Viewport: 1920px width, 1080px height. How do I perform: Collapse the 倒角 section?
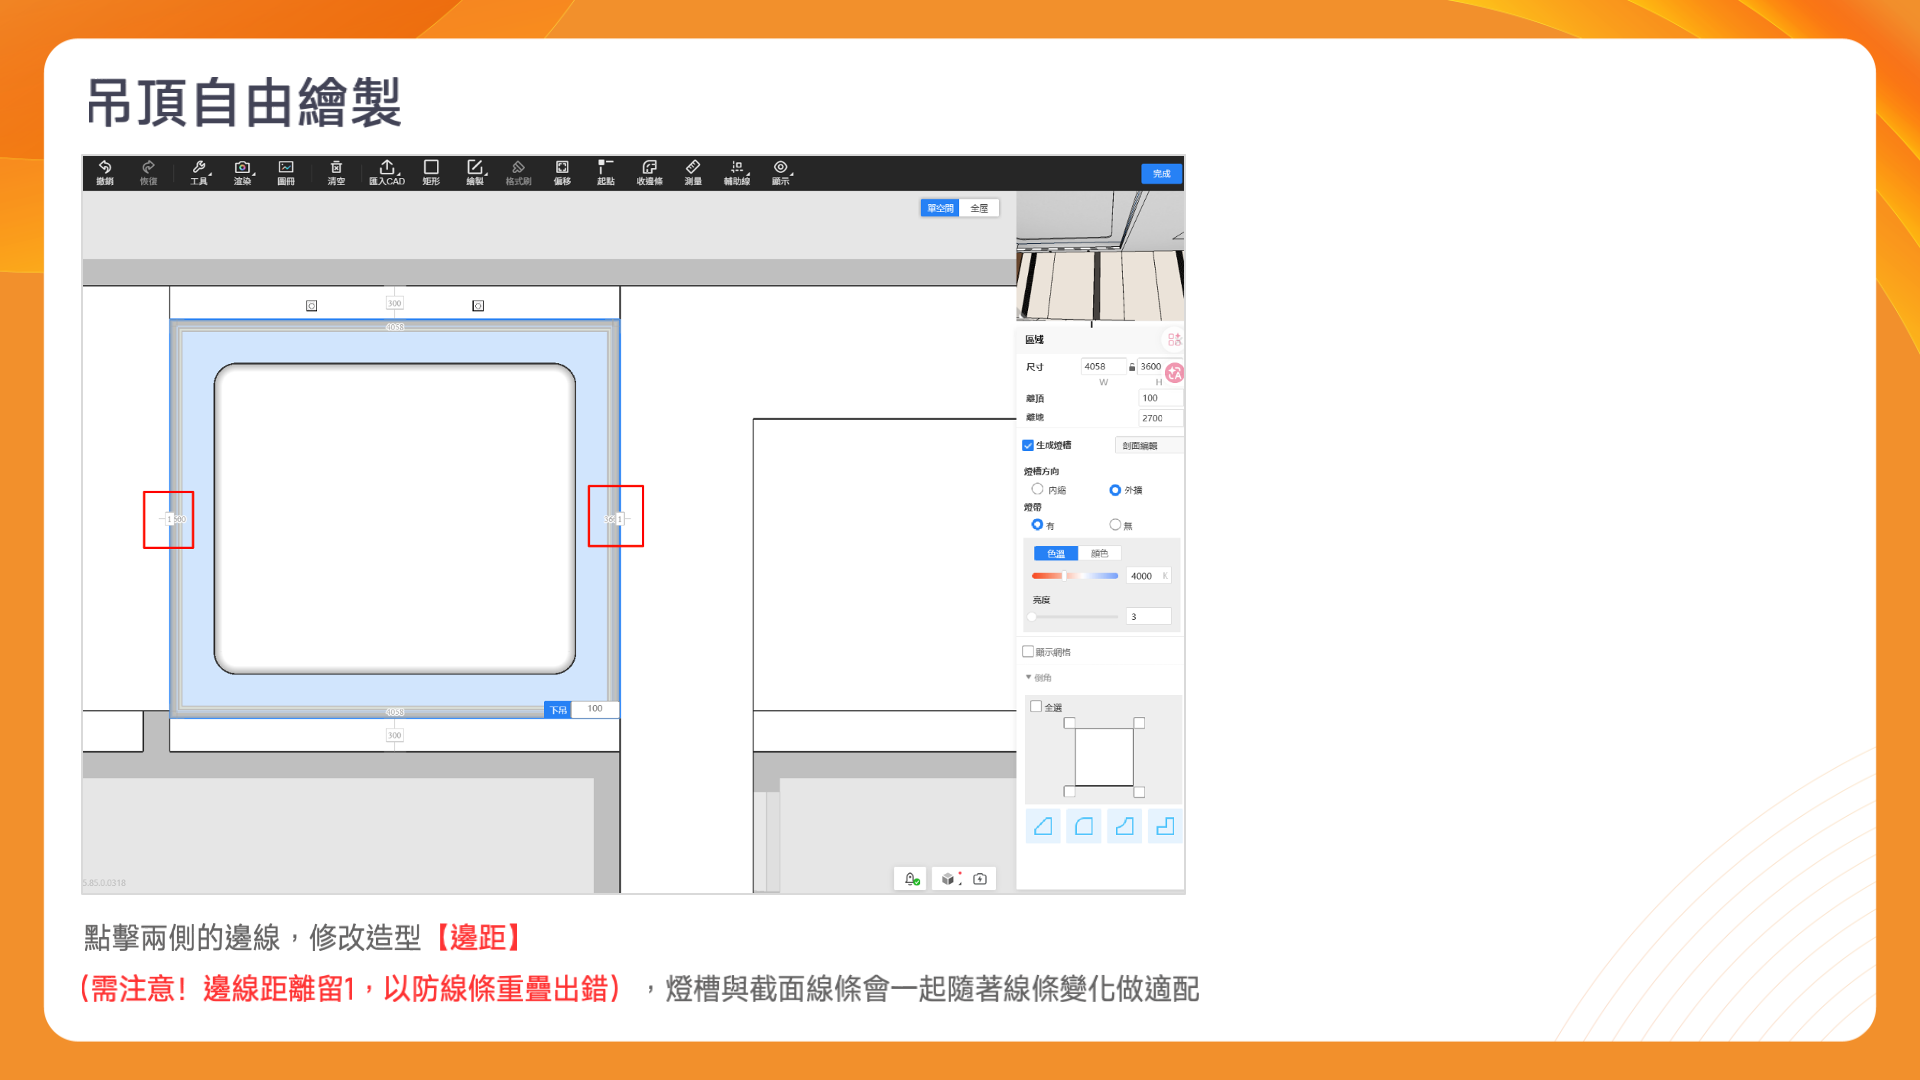[1028, 677]
